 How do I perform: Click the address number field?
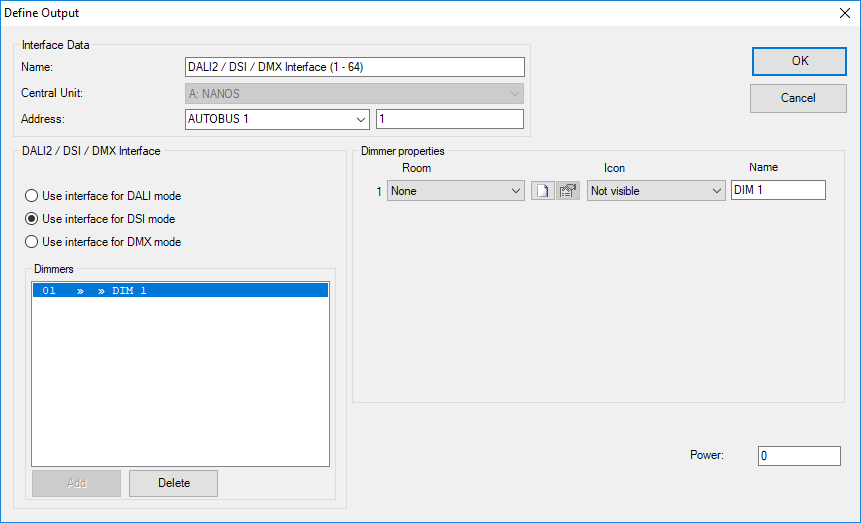(449, 120)
